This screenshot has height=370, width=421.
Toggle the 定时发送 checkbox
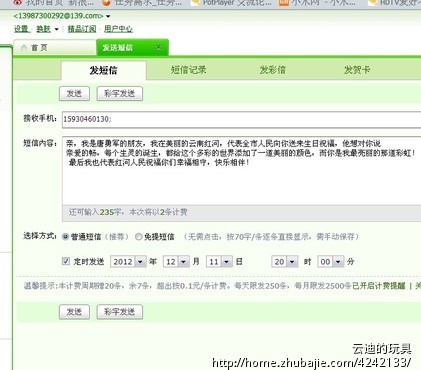[66, 261]
